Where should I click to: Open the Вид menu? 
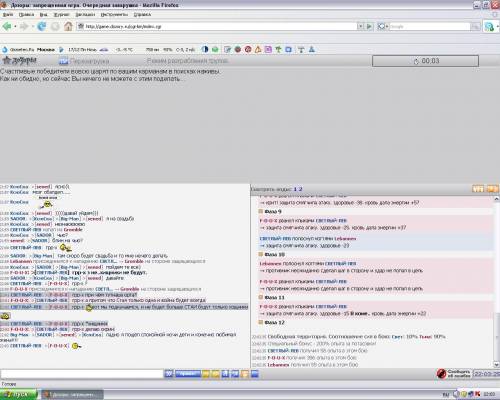pos(44,15)
